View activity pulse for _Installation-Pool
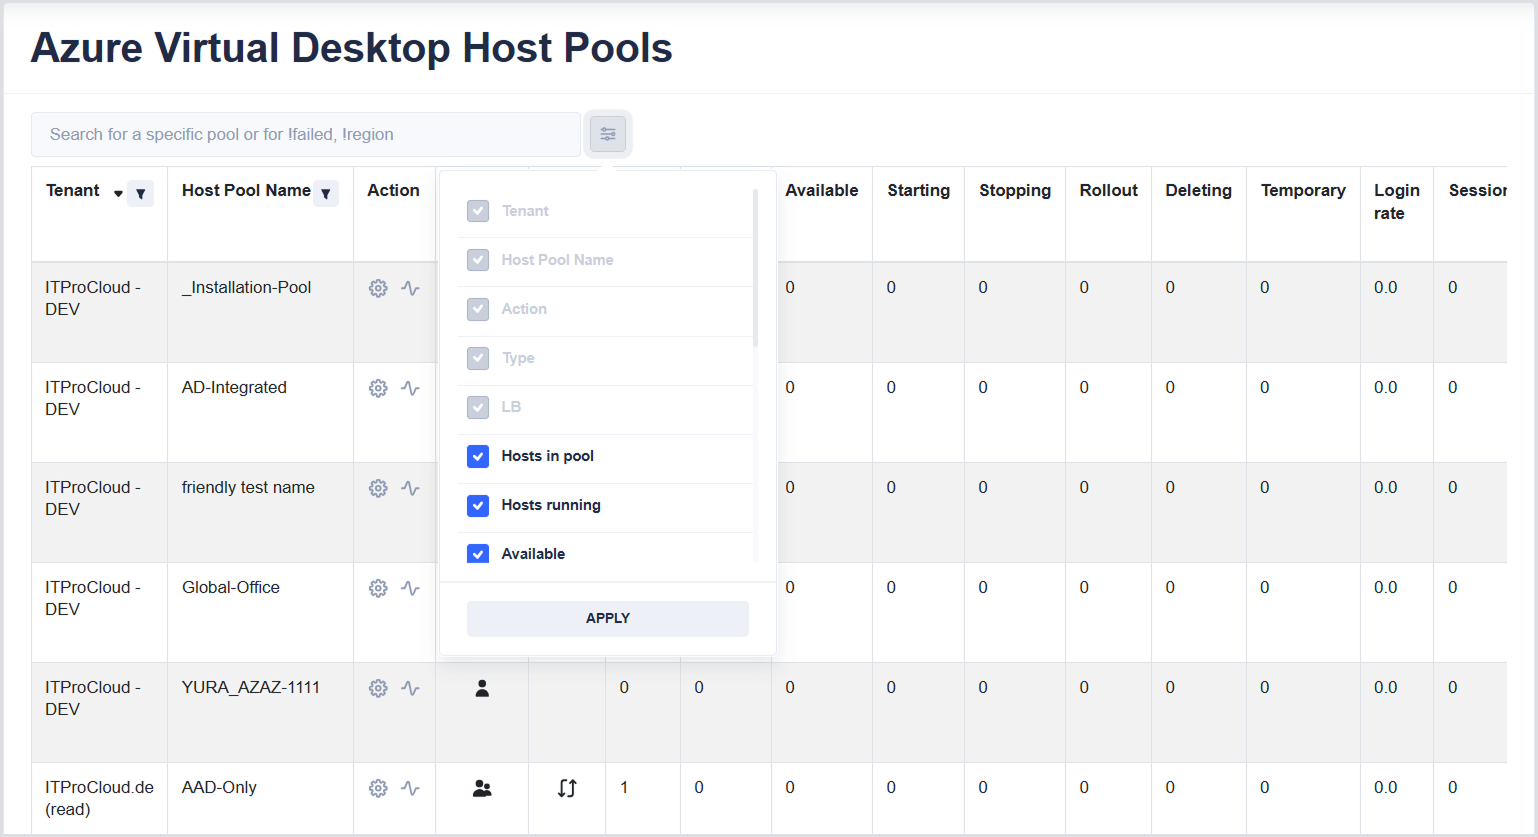The image size is (1538, 837). point(410,288)
